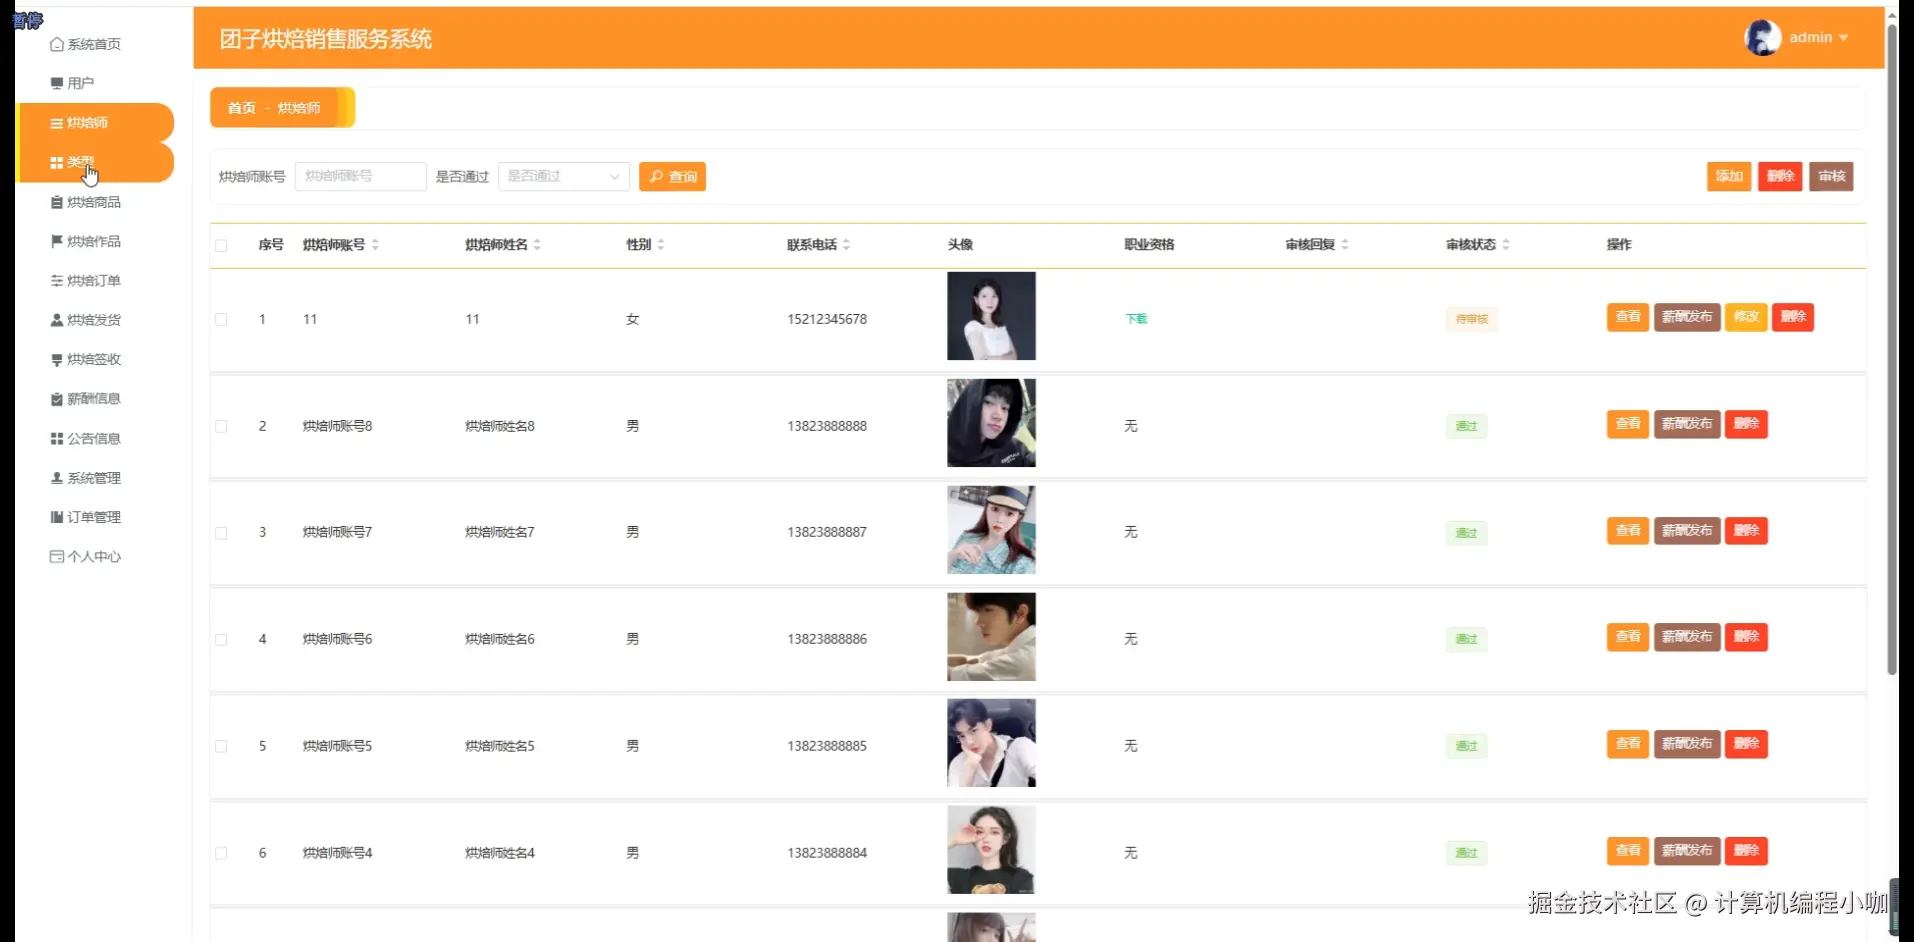1914x942 pixels.
Task: Click the grid icon beside 类型
Action: (x=57, y=162)
